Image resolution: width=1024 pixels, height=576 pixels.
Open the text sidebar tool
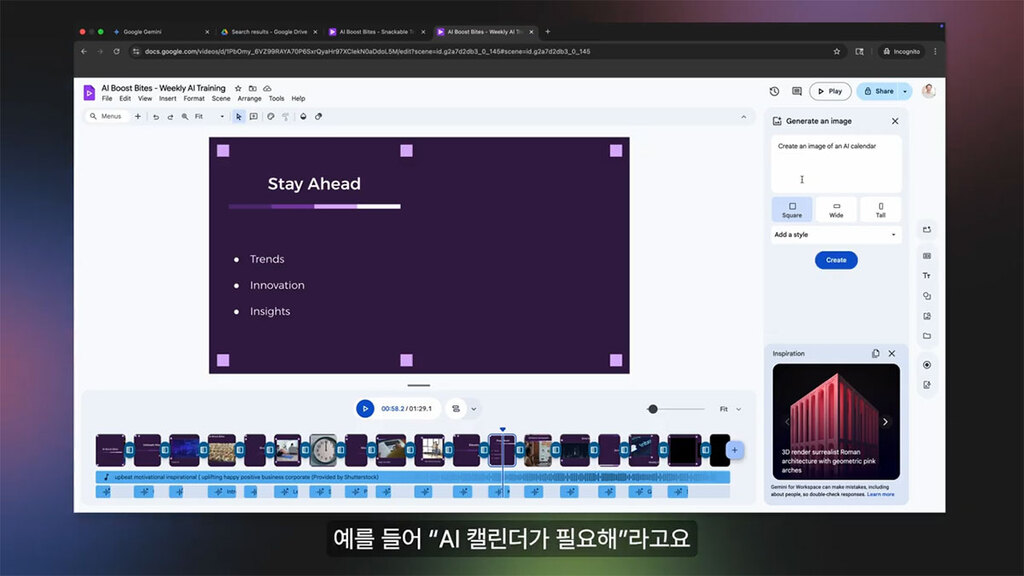[x=927, y=276]
